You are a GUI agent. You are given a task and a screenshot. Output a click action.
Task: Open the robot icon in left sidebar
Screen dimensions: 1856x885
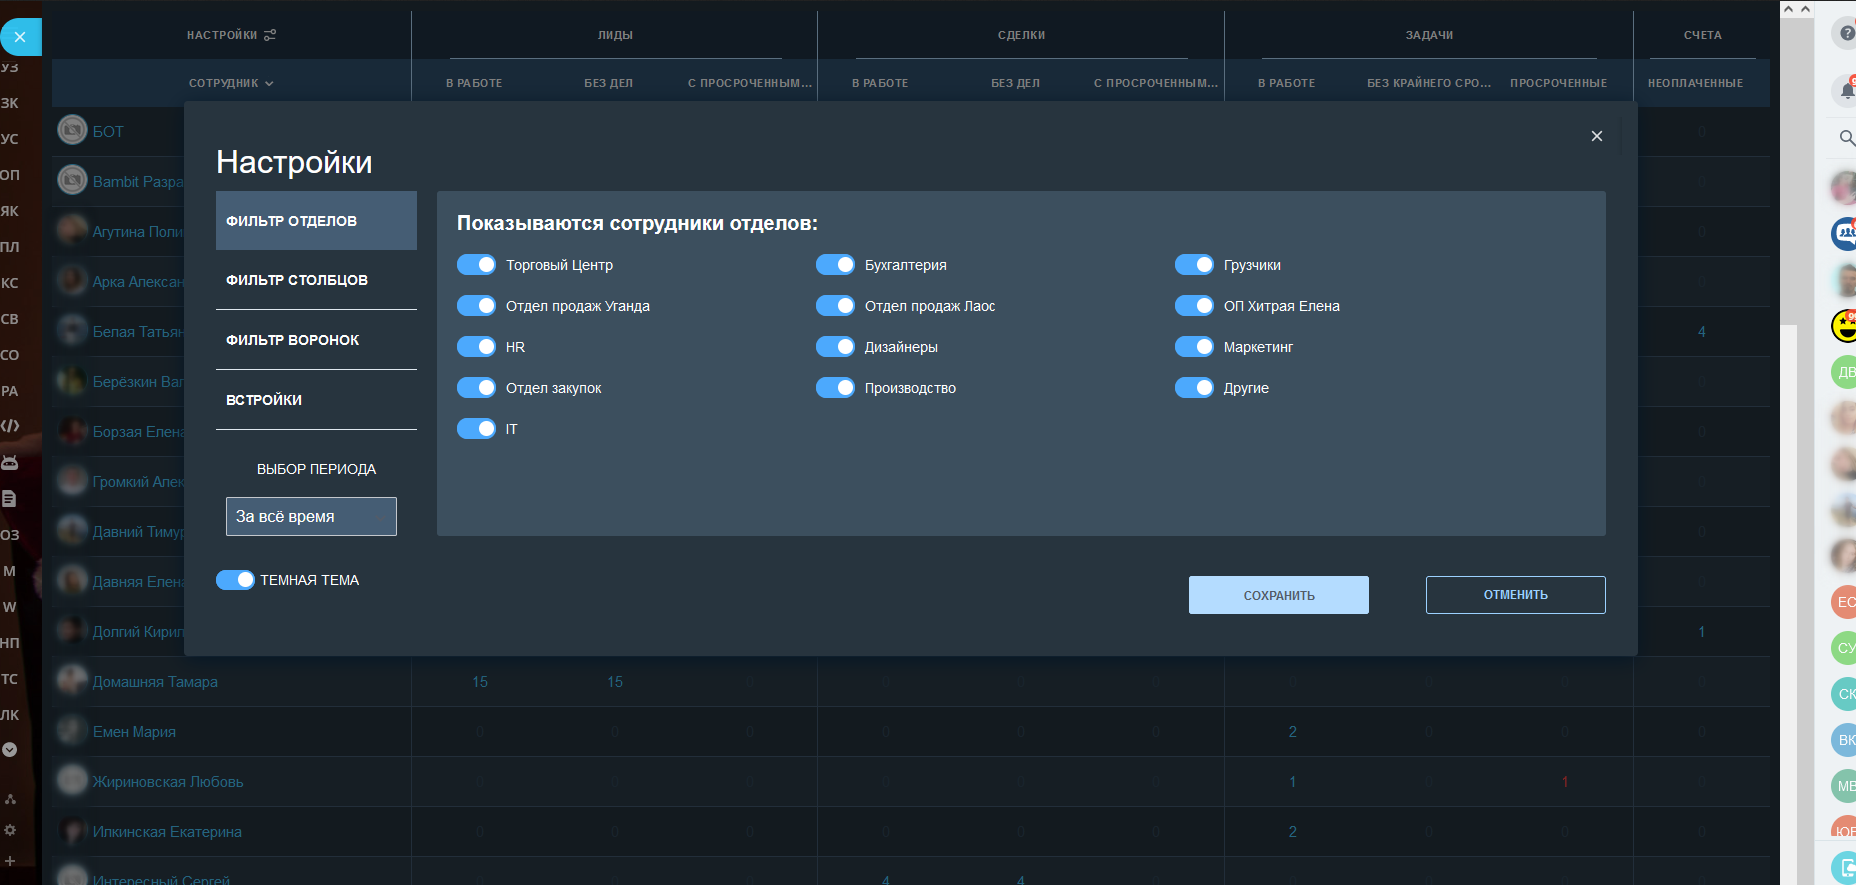[x=10, y=462]
